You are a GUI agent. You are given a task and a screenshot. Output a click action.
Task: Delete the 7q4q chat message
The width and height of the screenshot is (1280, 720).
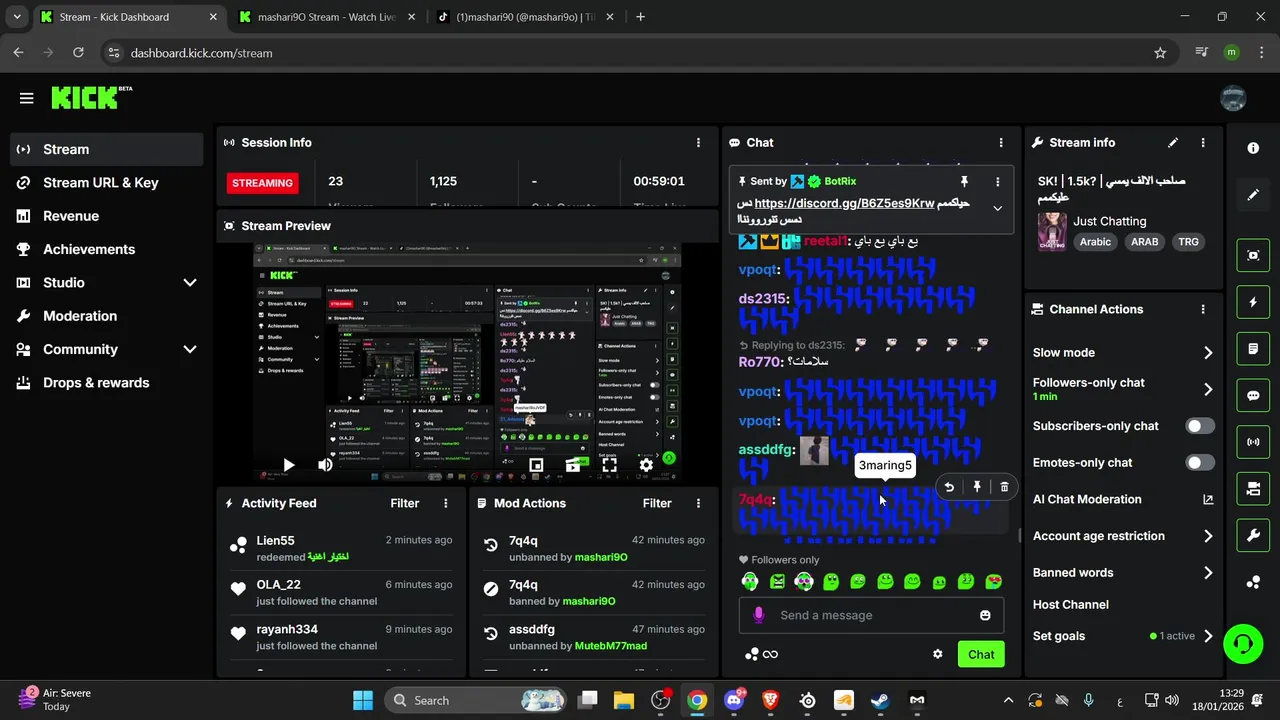[1004, 487]
